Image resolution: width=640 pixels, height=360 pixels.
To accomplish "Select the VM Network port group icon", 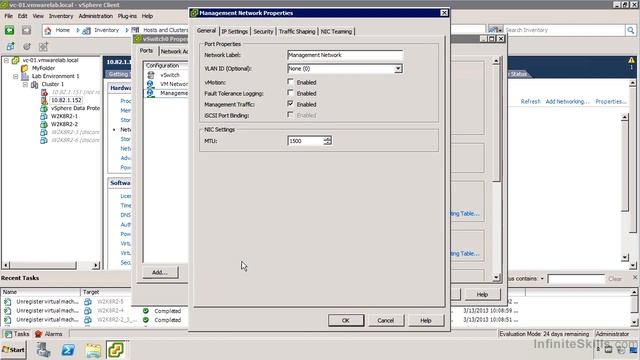I will tap(151, 84).
